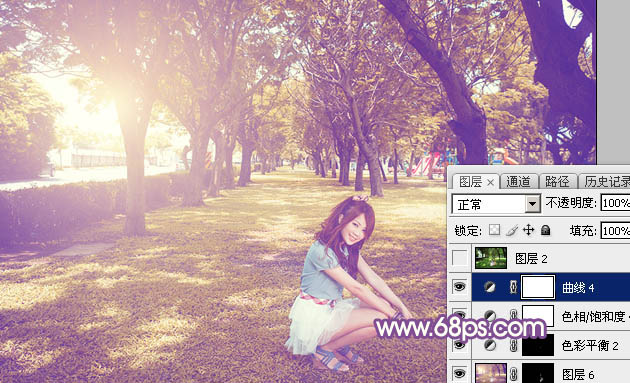630x383 pixels.
Task: Switch to the 通道 (Channels) tab
Action: tap(518, 182)
